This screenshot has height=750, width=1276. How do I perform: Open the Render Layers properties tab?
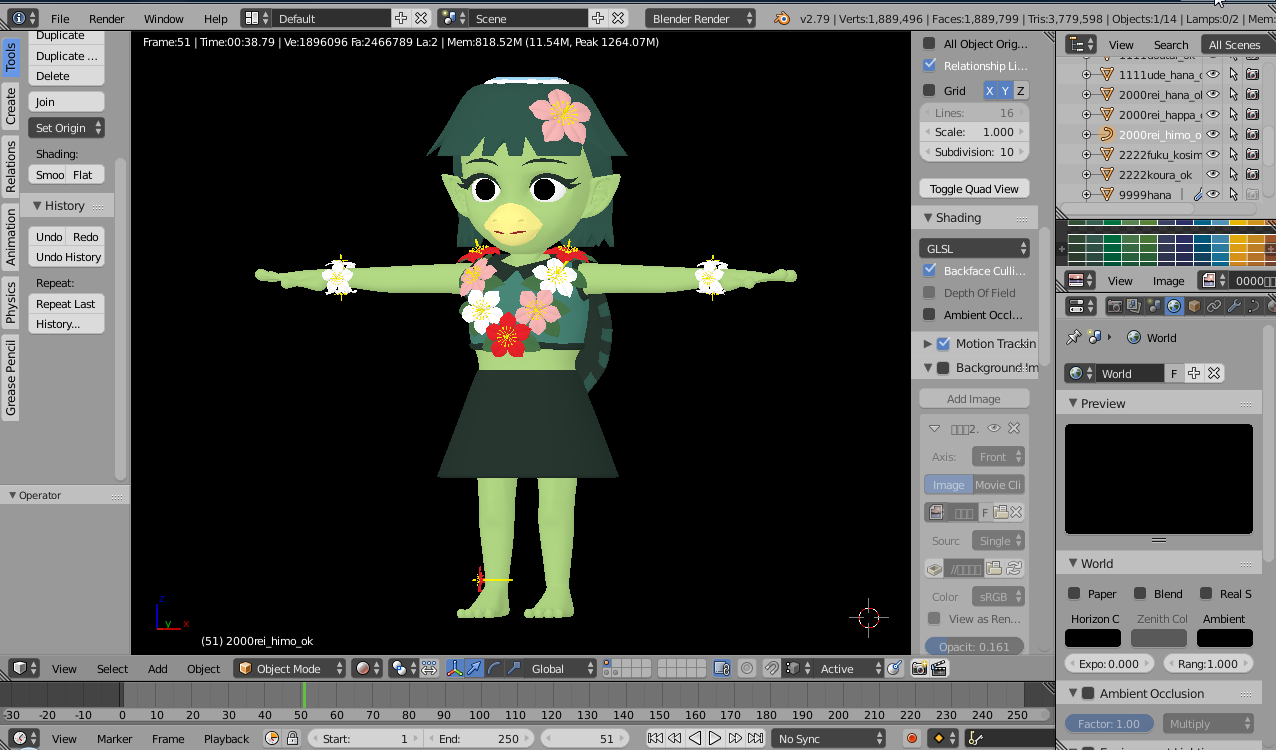[1132, 306]
